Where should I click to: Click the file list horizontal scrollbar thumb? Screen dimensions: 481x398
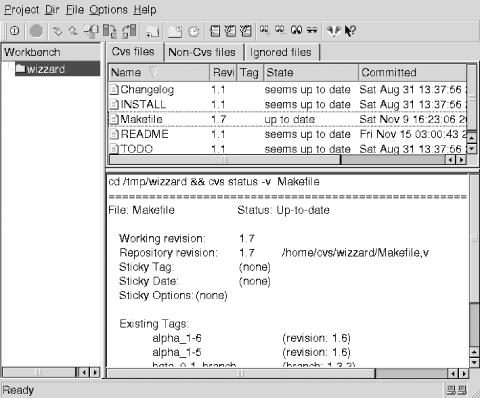[x=225, y=160]
